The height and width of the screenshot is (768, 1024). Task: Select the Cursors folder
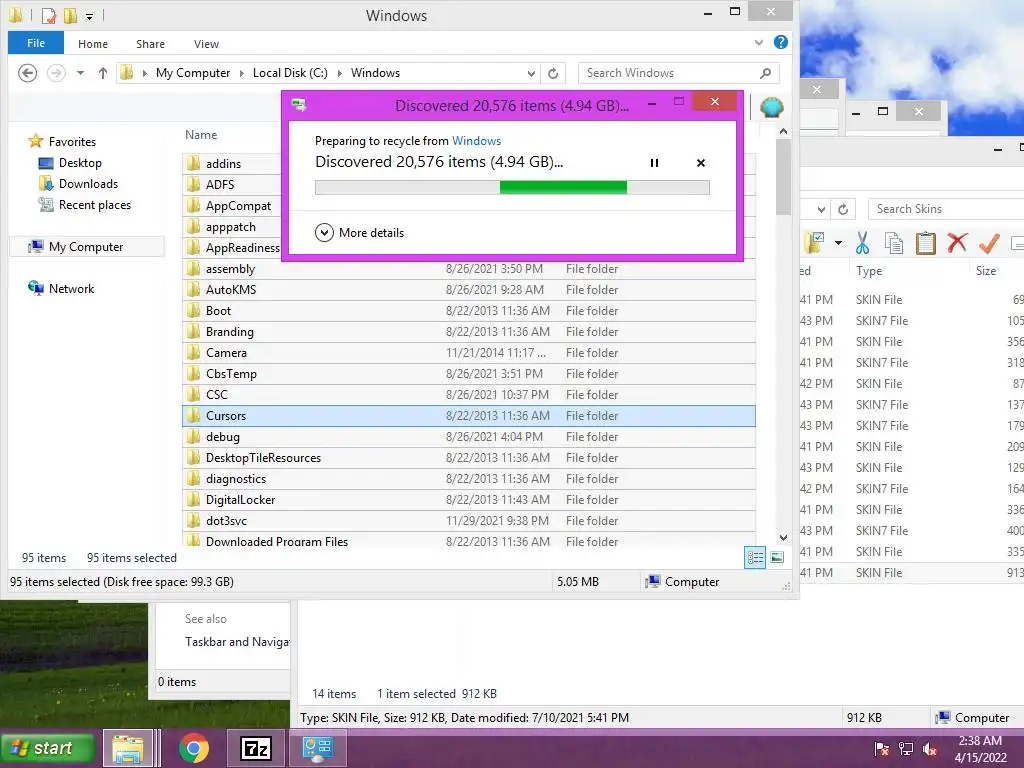[469, 416]
